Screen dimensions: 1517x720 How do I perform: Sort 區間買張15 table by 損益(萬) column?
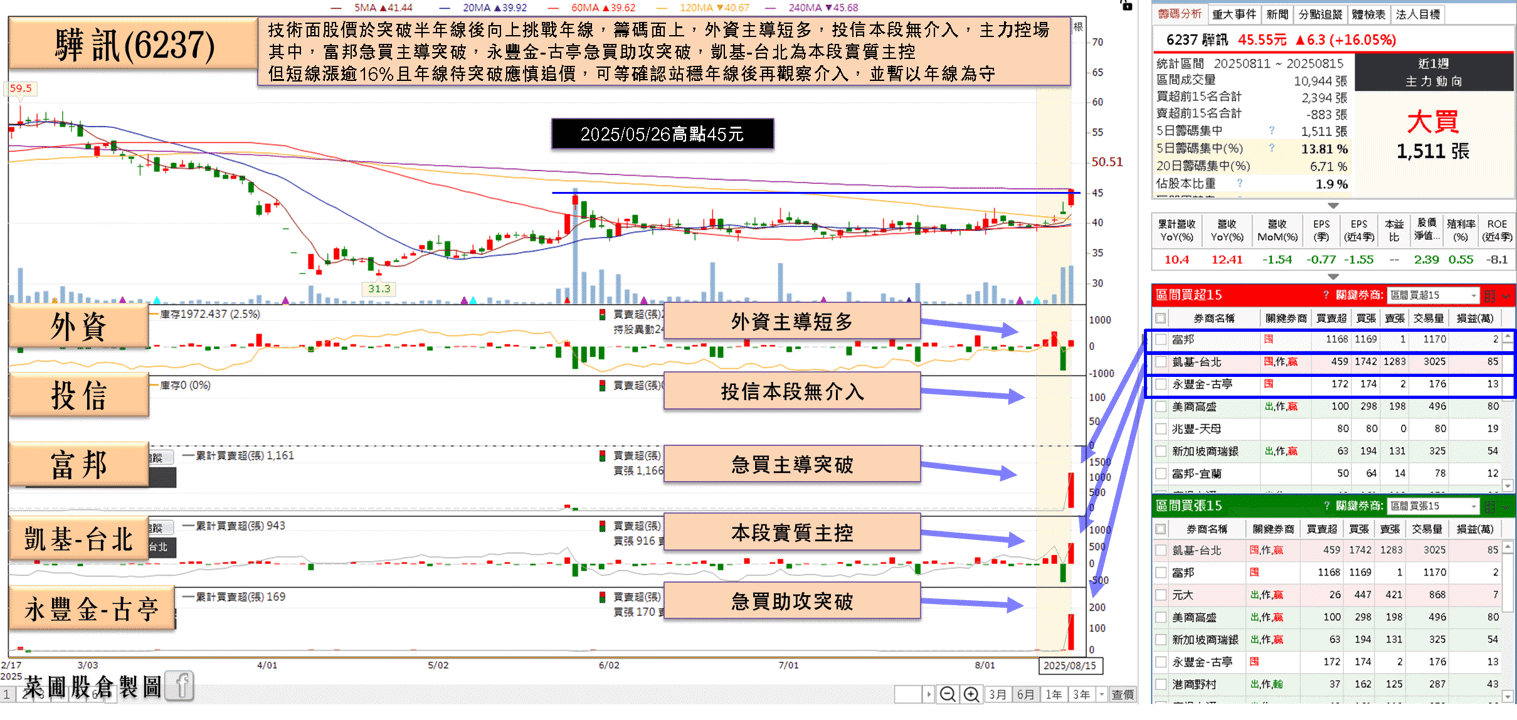pyautogui.click(x=1477, y=528)
